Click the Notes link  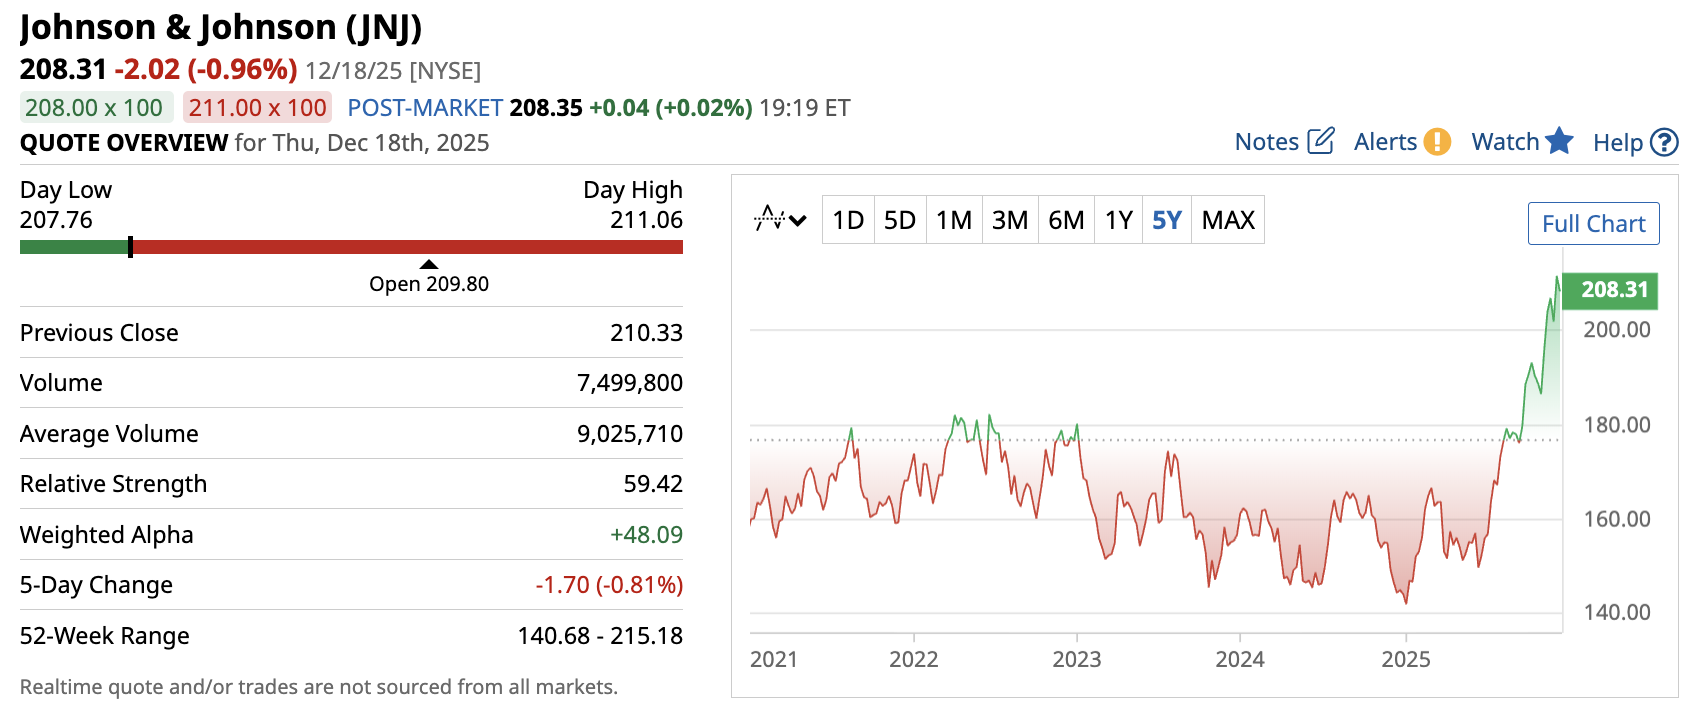click(x=1266, y=142)
